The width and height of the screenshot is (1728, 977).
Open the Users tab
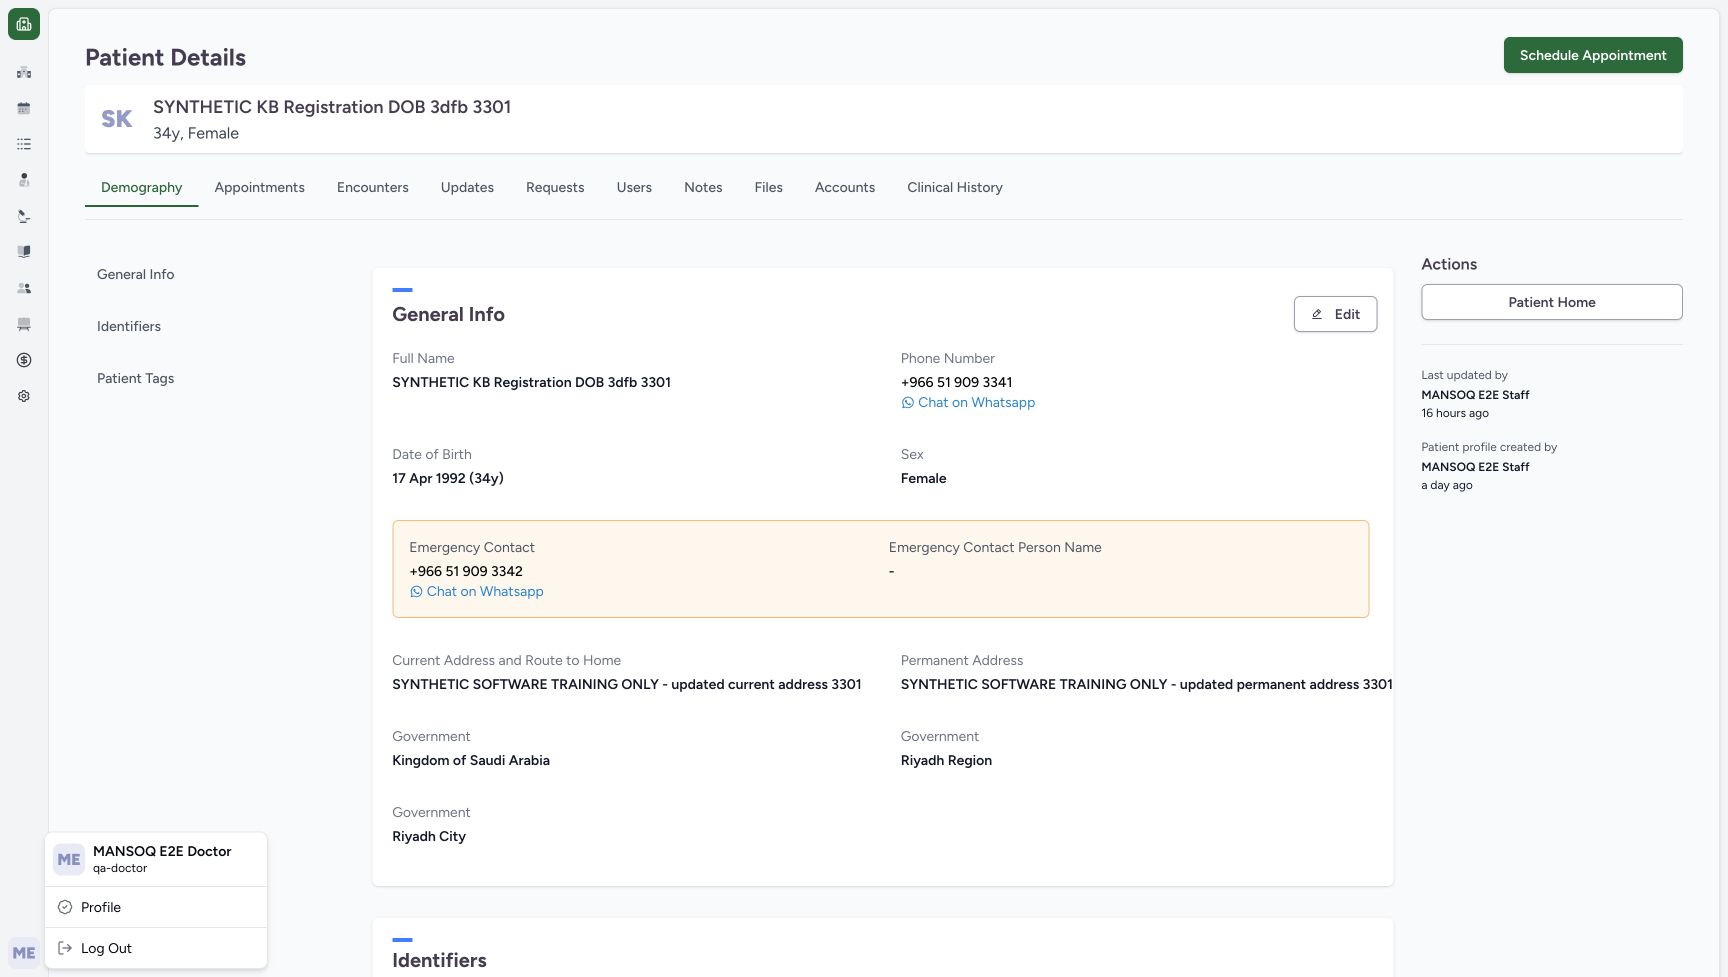tap(634, 187)
